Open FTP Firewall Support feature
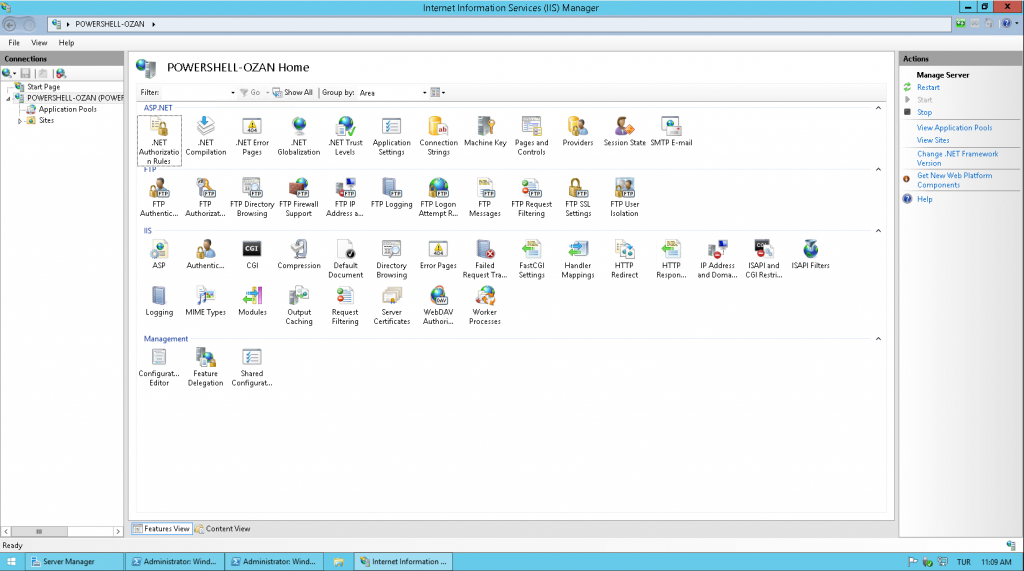Image resolution: width=1024 pixels, height=571 pixels. (x=298, y=198)
